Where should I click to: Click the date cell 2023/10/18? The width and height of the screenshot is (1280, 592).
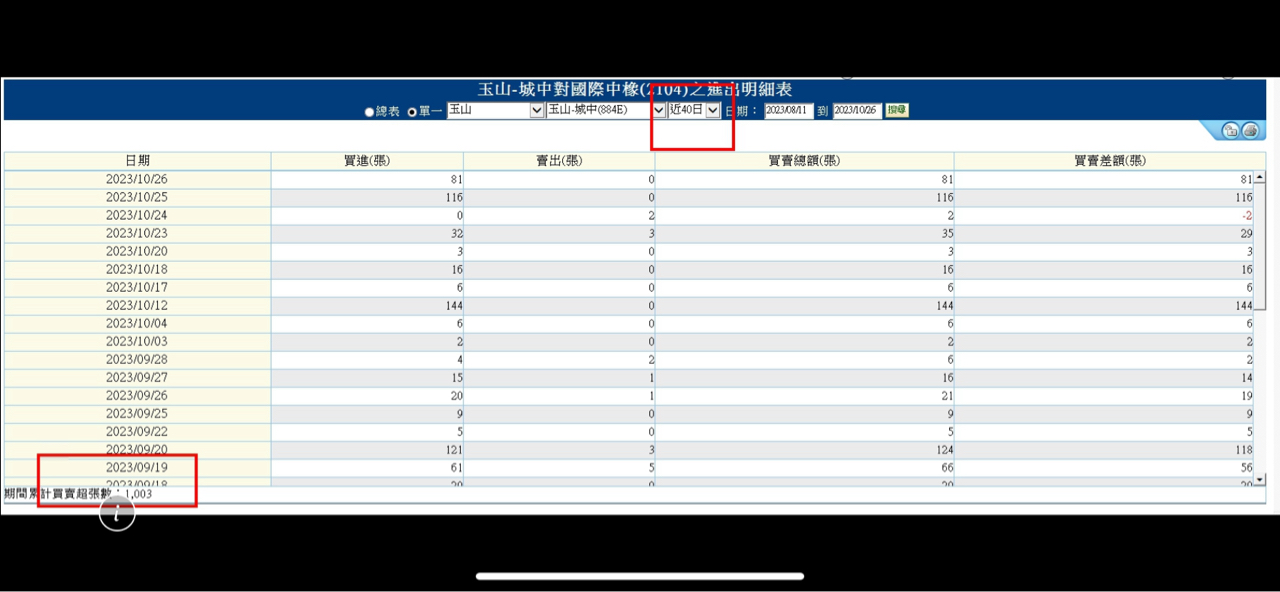coord(137,269)
